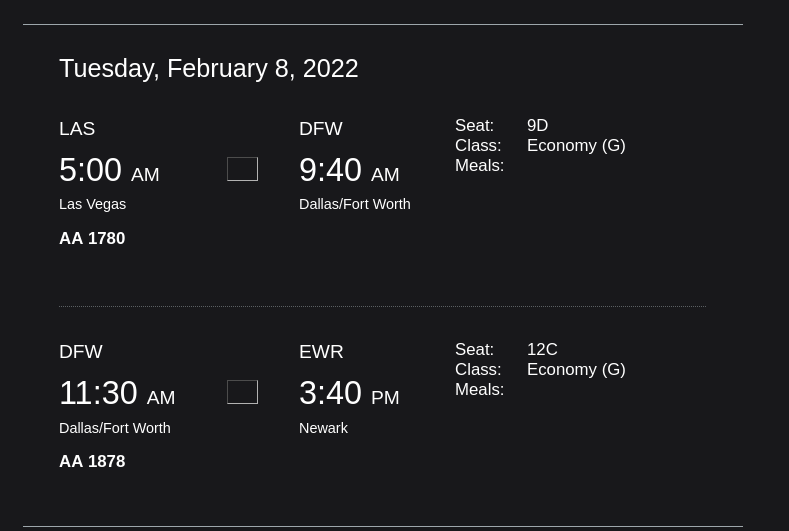Click the 5:00 AM departure time

(109, 171)
